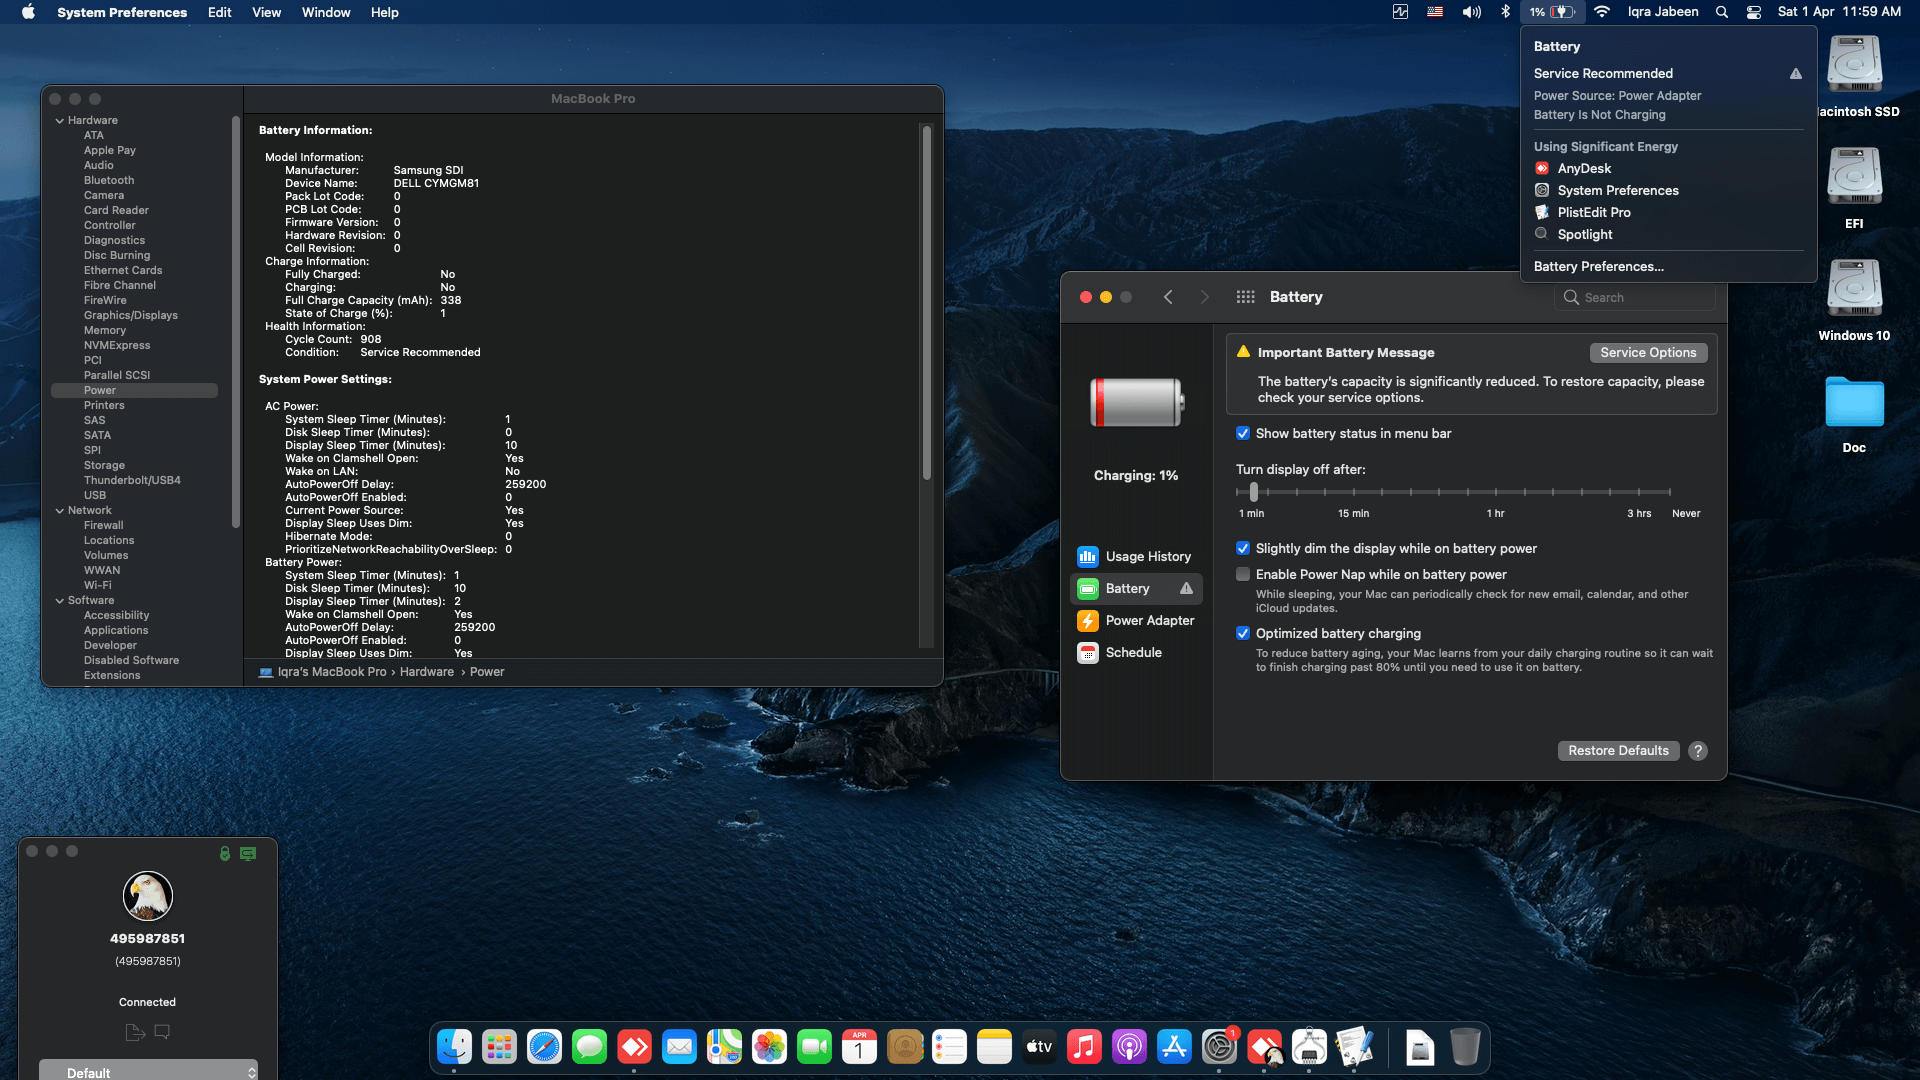The image size is (1920, 1080).
Task: Open Launchpad from the Dock
Action: [500, 1047]
